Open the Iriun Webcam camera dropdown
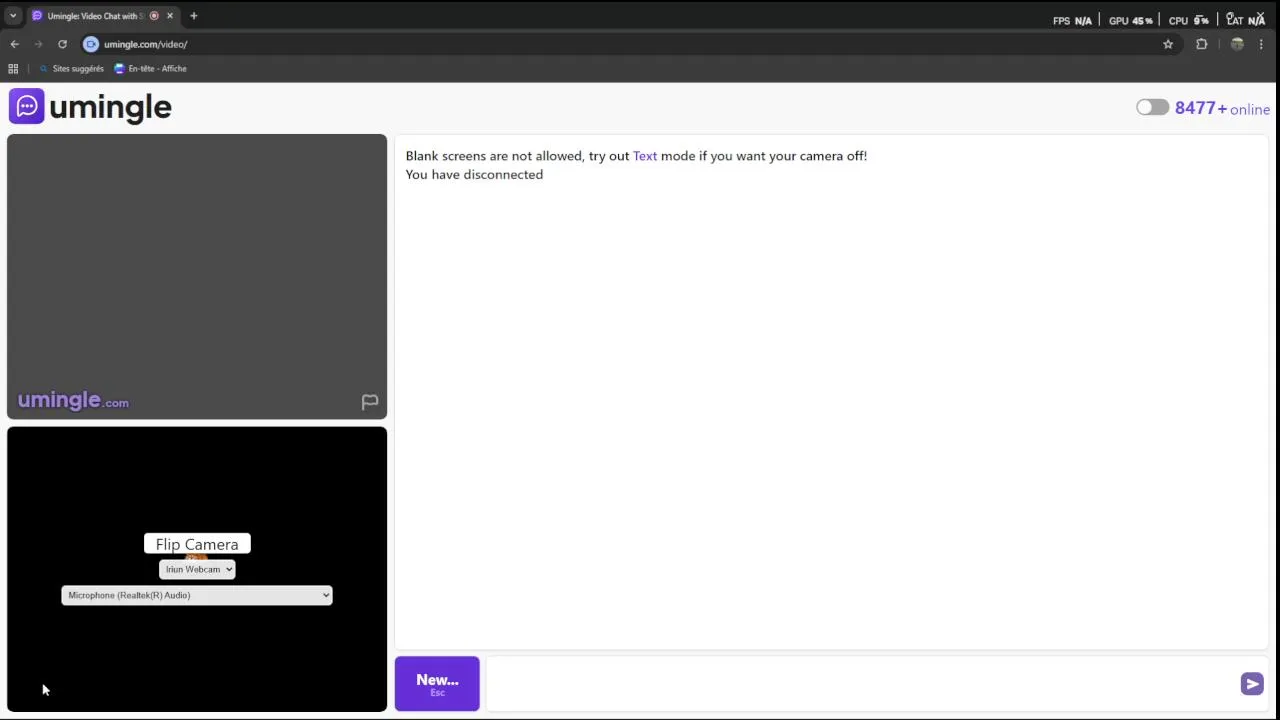The width and height of the screenshot is (1280, 720). point(197,569)
